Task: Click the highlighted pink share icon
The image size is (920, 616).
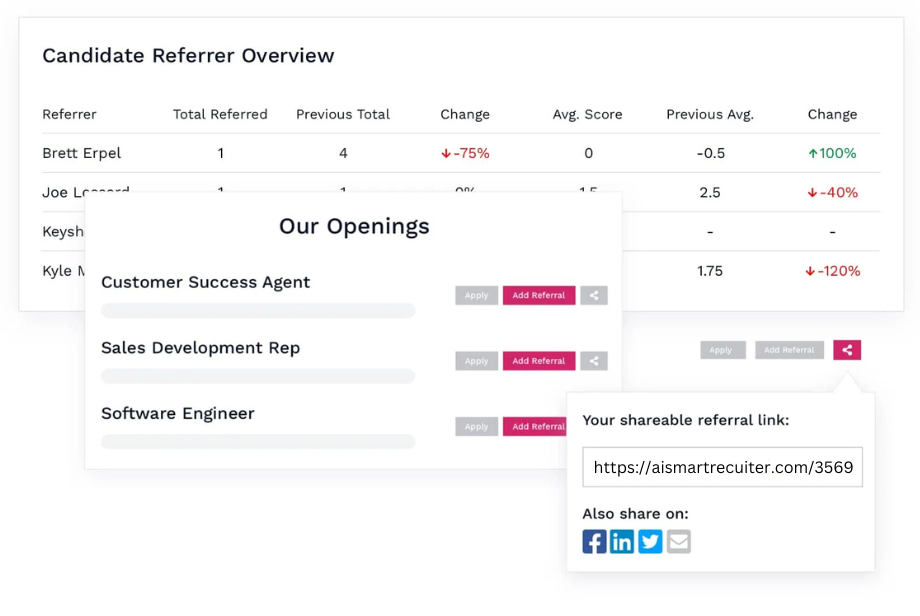Action: (847, 350)
